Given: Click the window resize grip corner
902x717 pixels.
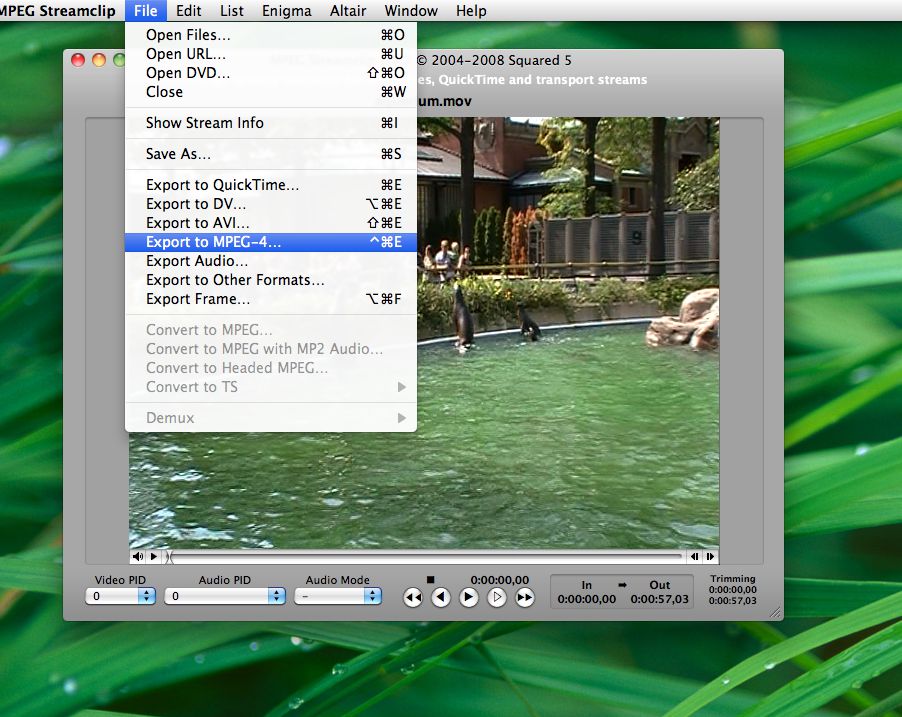Looking at the screenshot, I should 775,613.
